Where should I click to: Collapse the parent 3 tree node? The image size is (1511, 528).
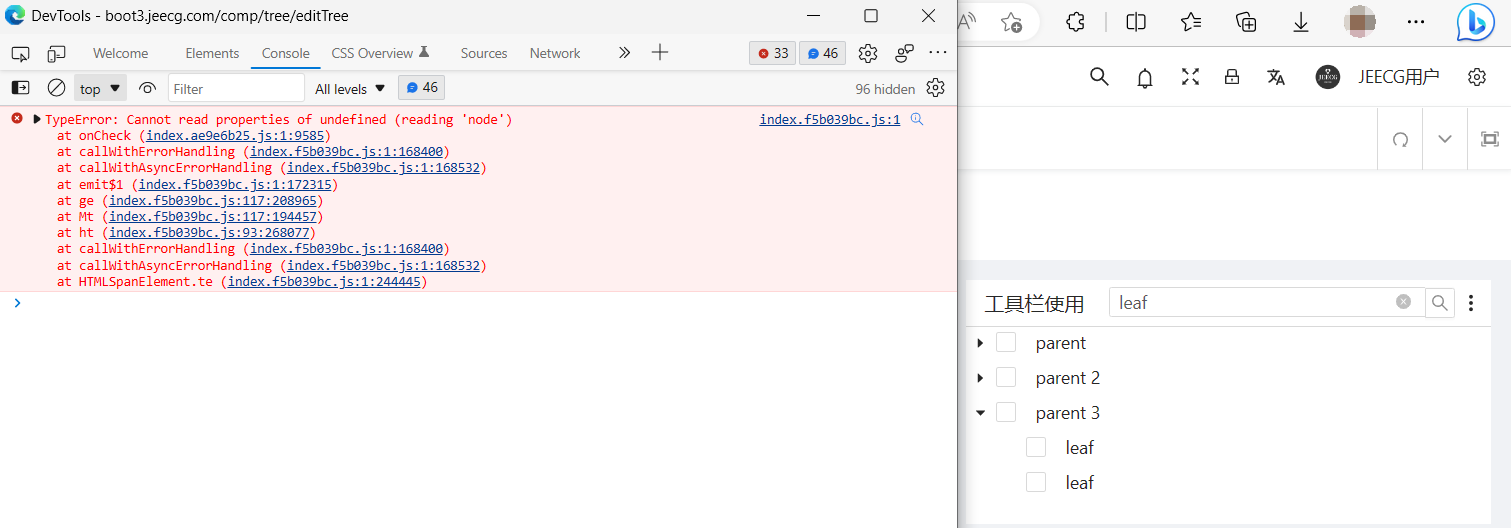click(x=980, y=412)
